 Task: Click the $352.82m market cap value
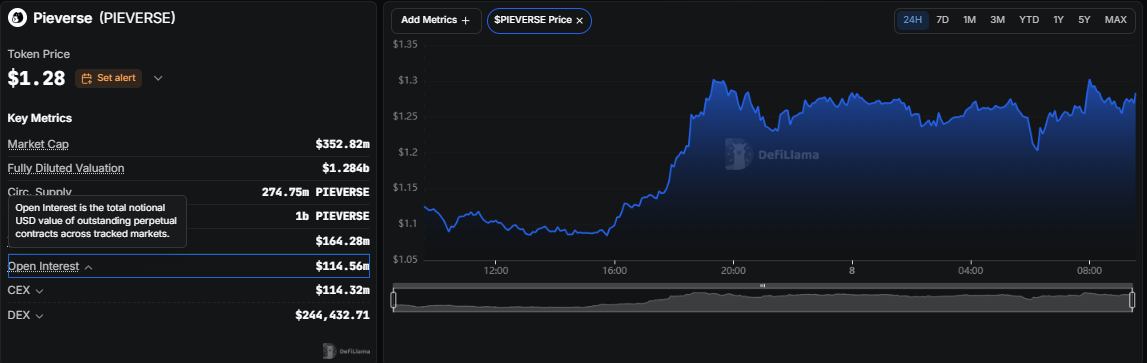(342, 144)
